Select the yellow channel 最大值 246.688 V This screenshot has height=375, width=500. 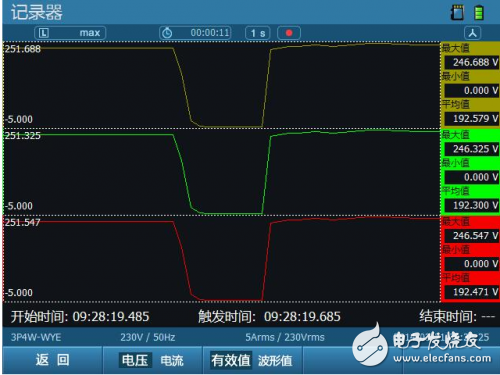(471, 62)
